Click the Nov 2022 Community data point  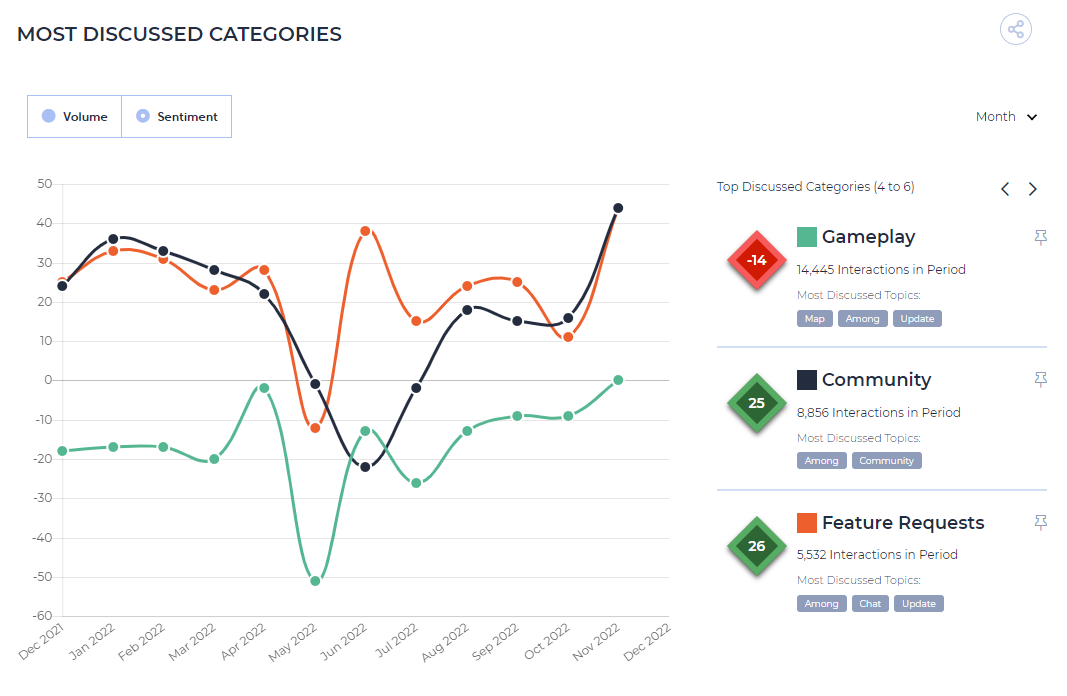tap(618, 208)
